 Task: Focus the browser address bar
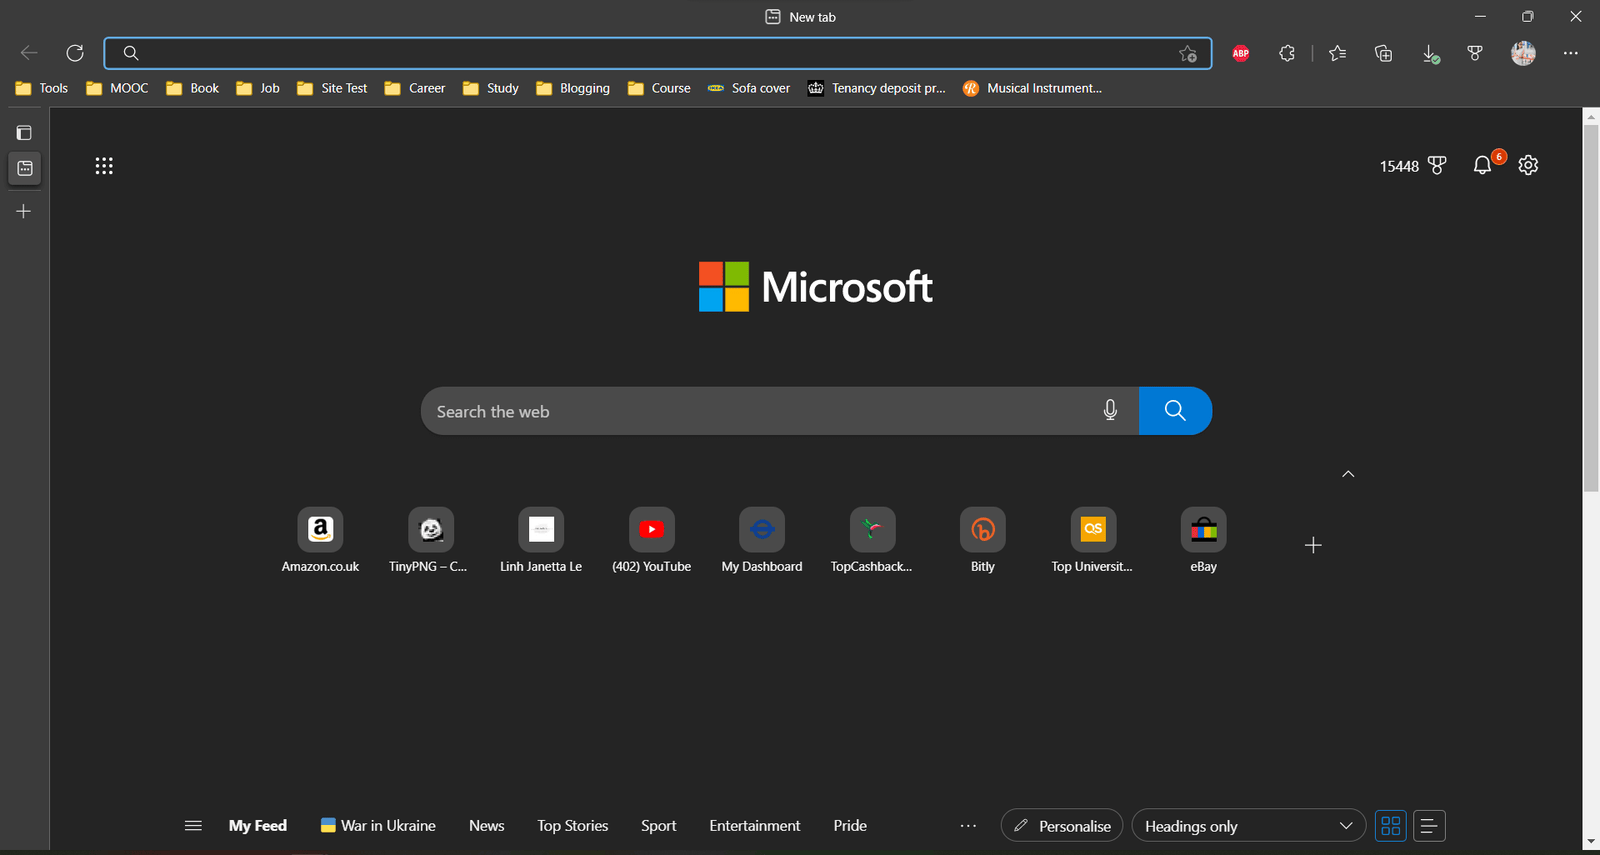[x=658, y=53]
